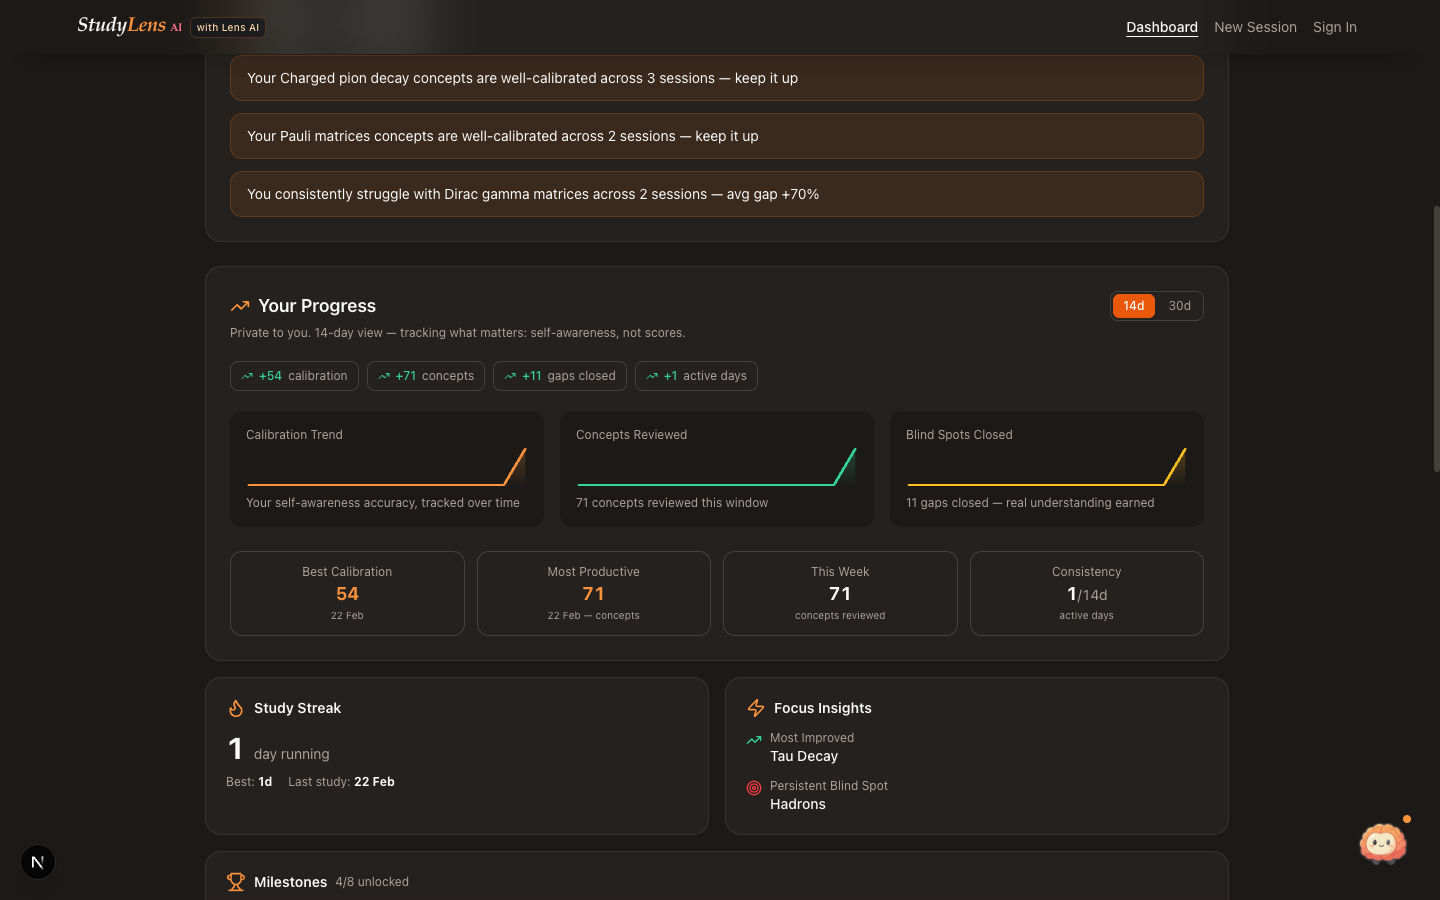Click the +54 calibration chip
The width and height of the screenshot is (1440, 900).
coord(294,376)
